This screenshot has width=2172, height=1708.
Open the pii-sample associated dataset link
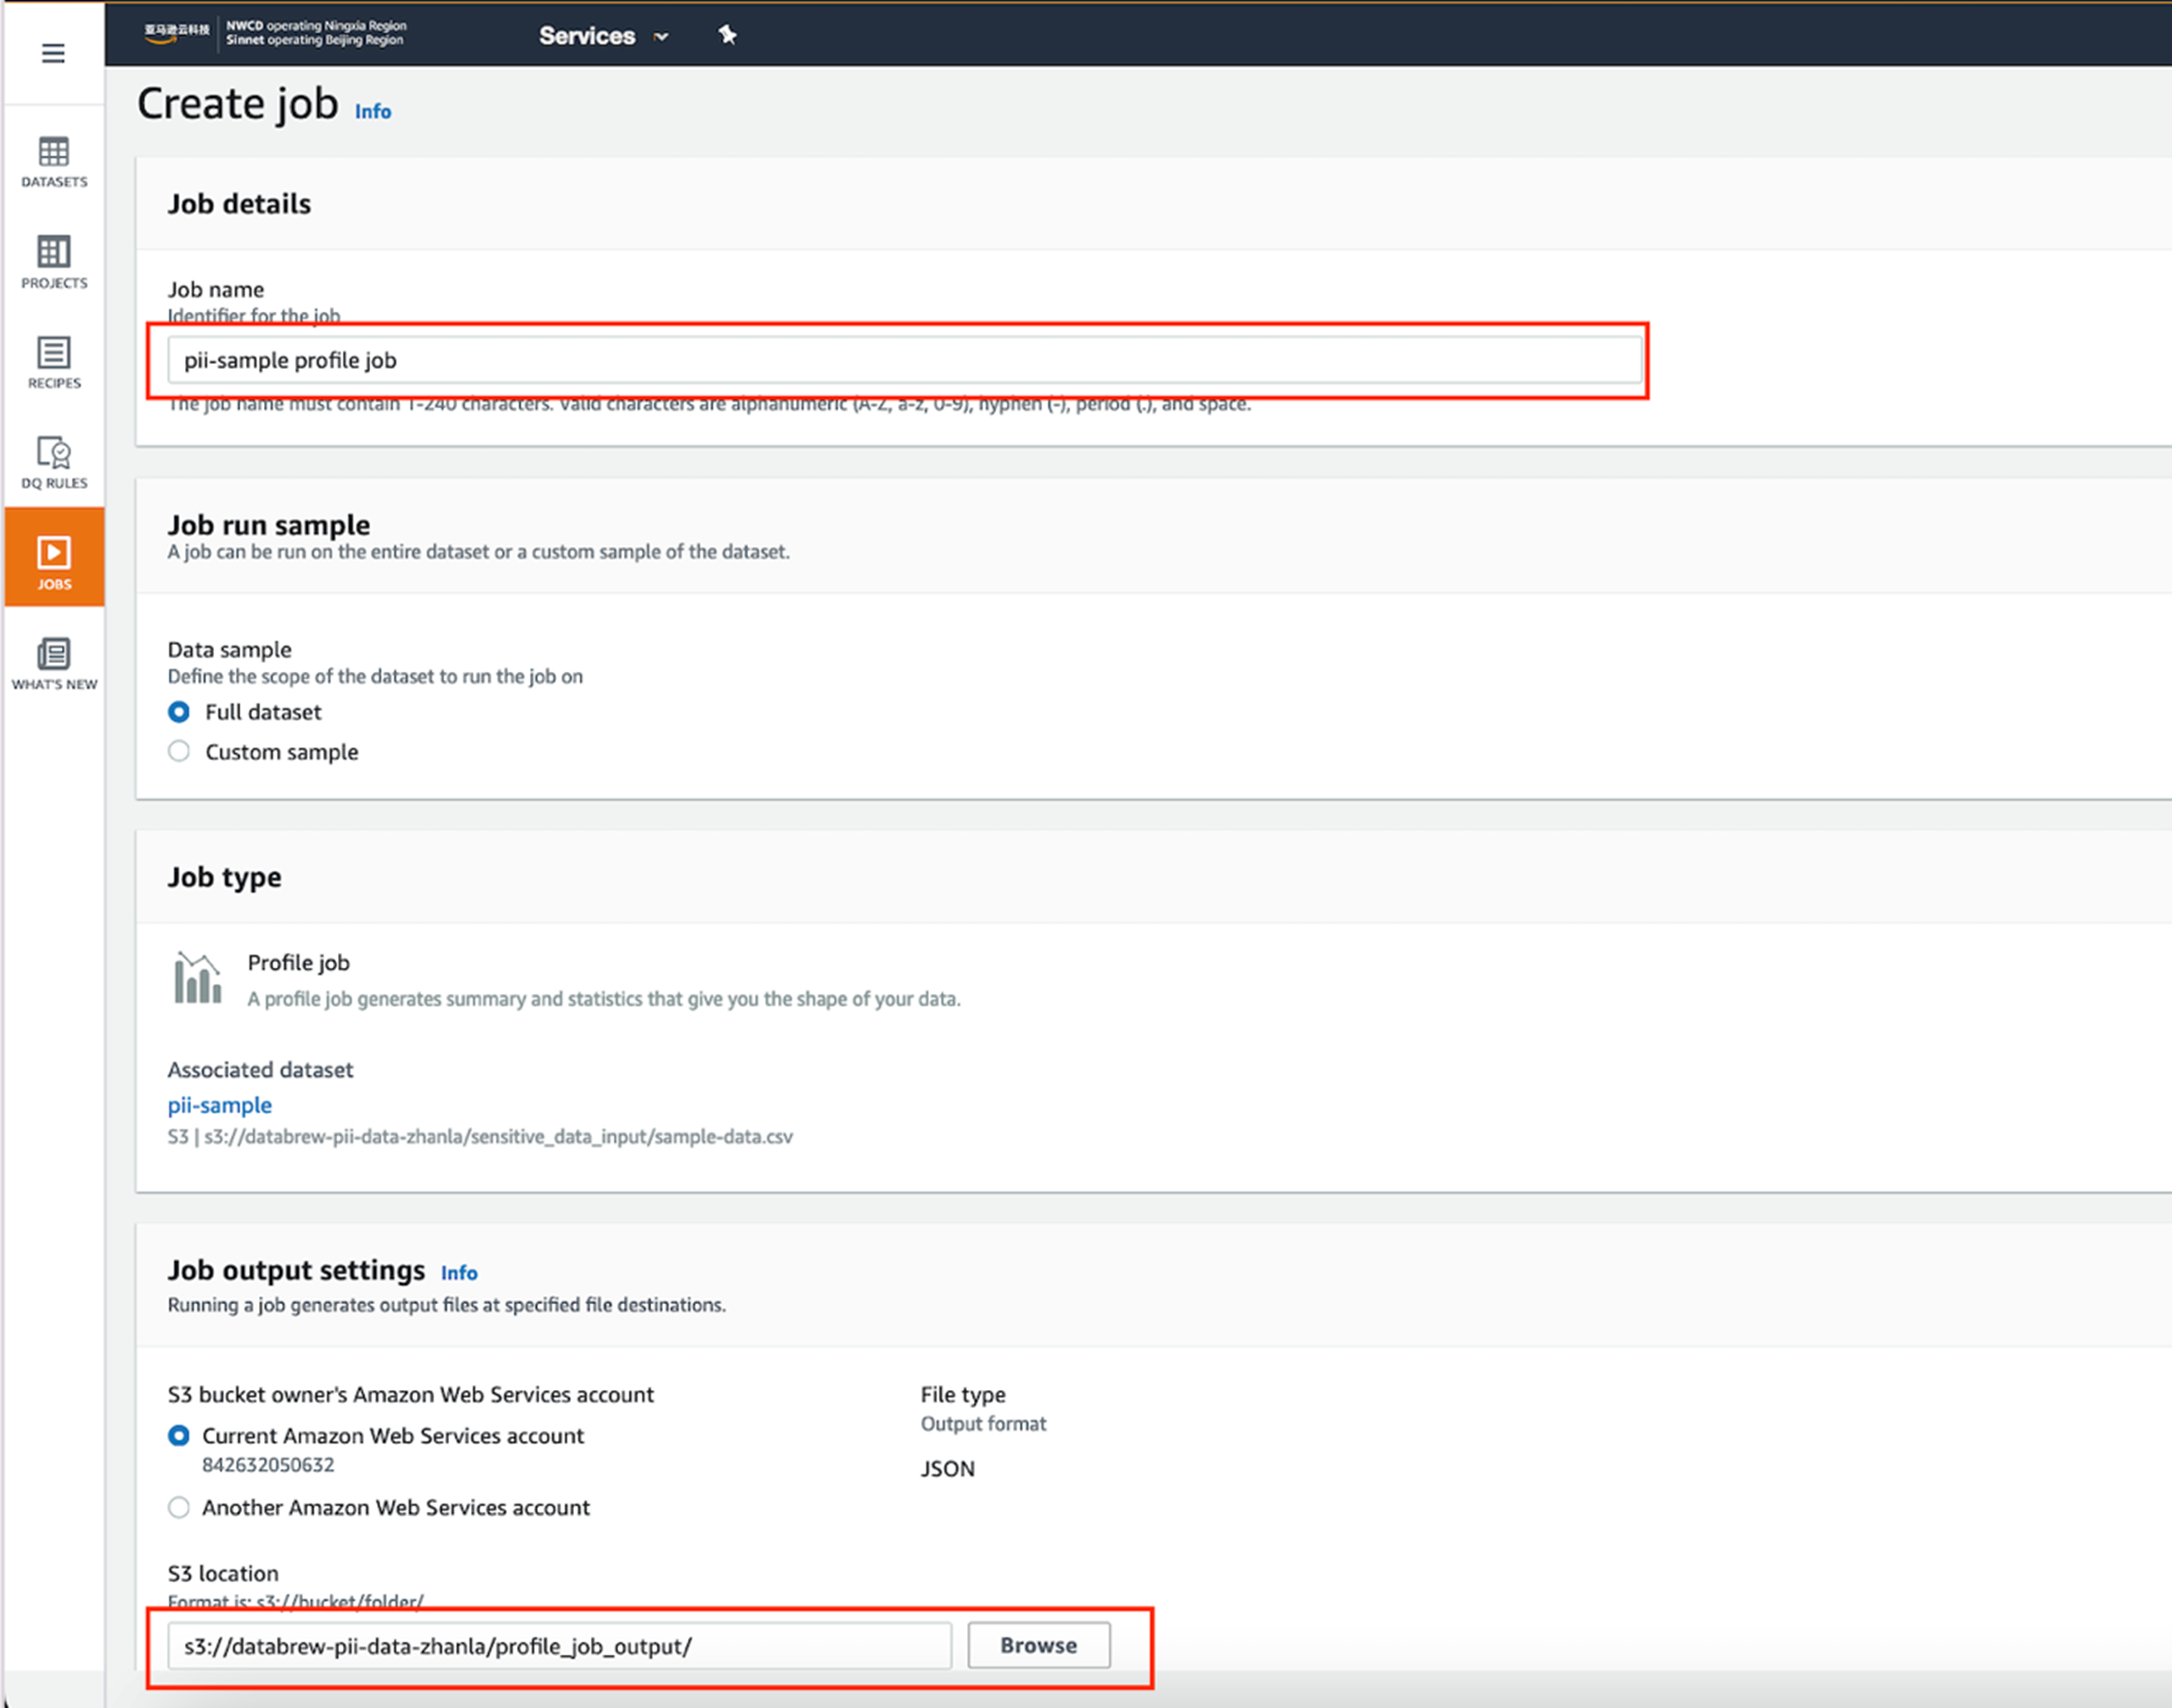(x=219, y=1105)
